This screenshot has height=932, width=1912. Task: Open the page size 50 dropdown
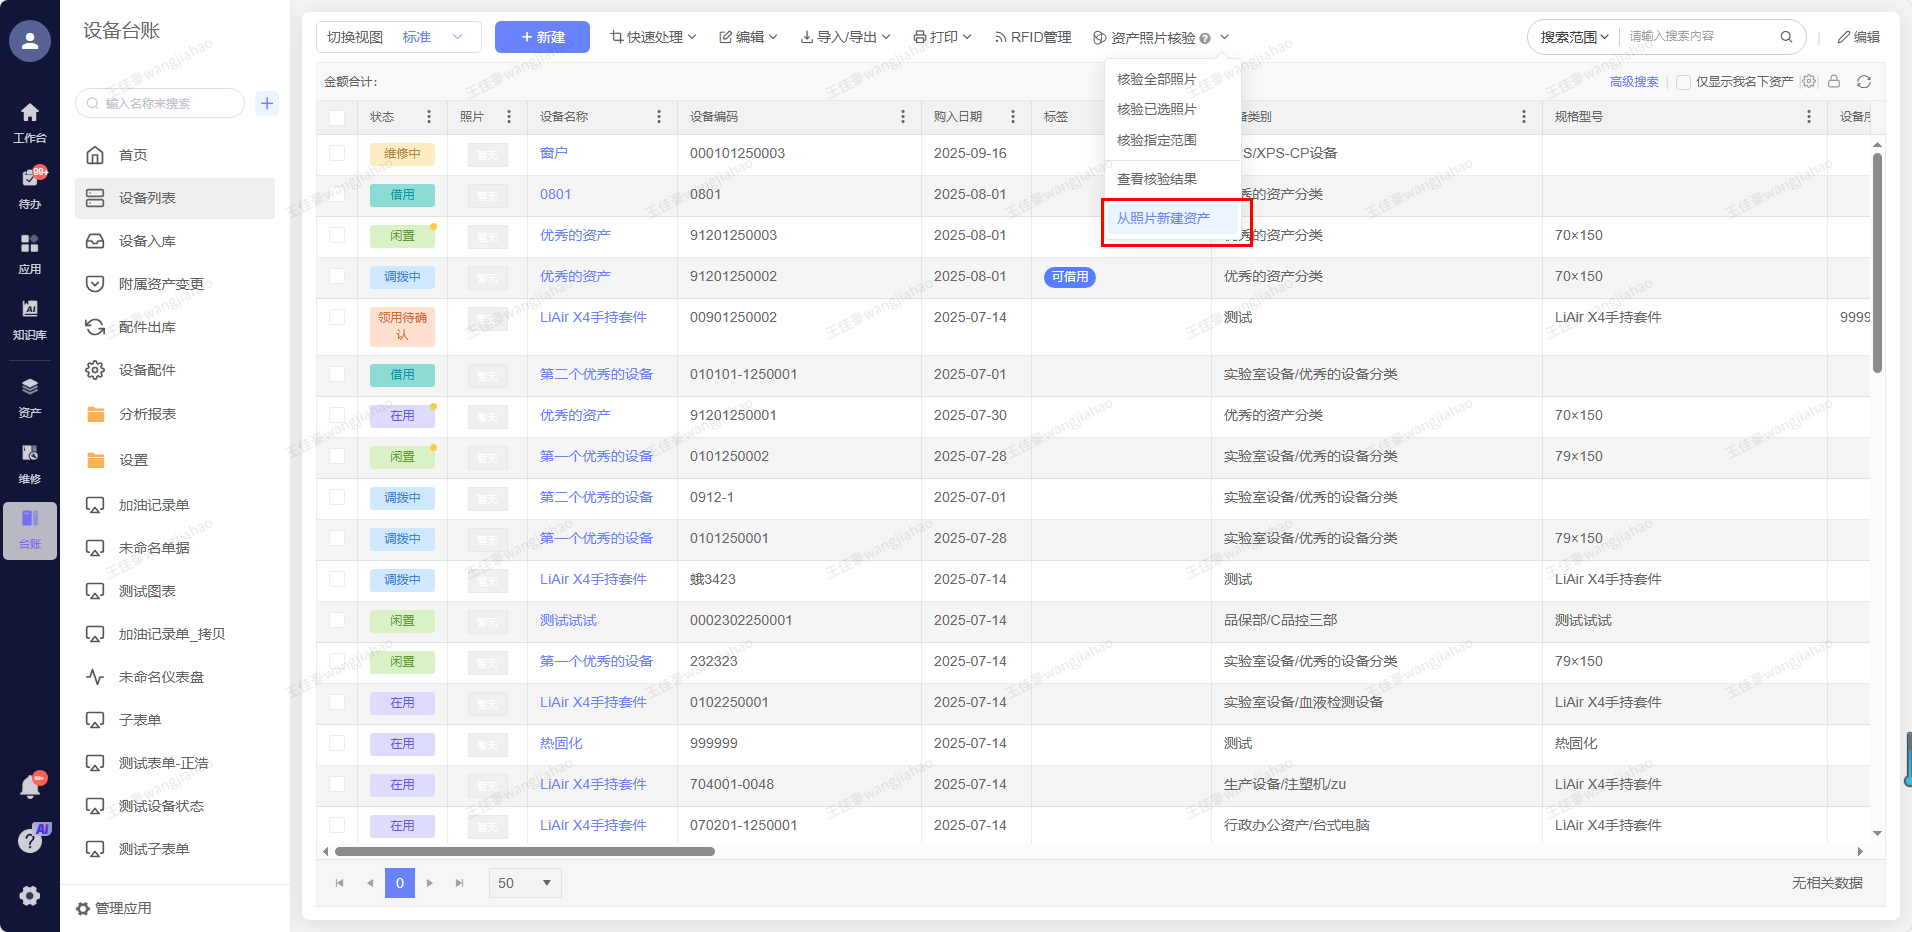tap(525, 883)
